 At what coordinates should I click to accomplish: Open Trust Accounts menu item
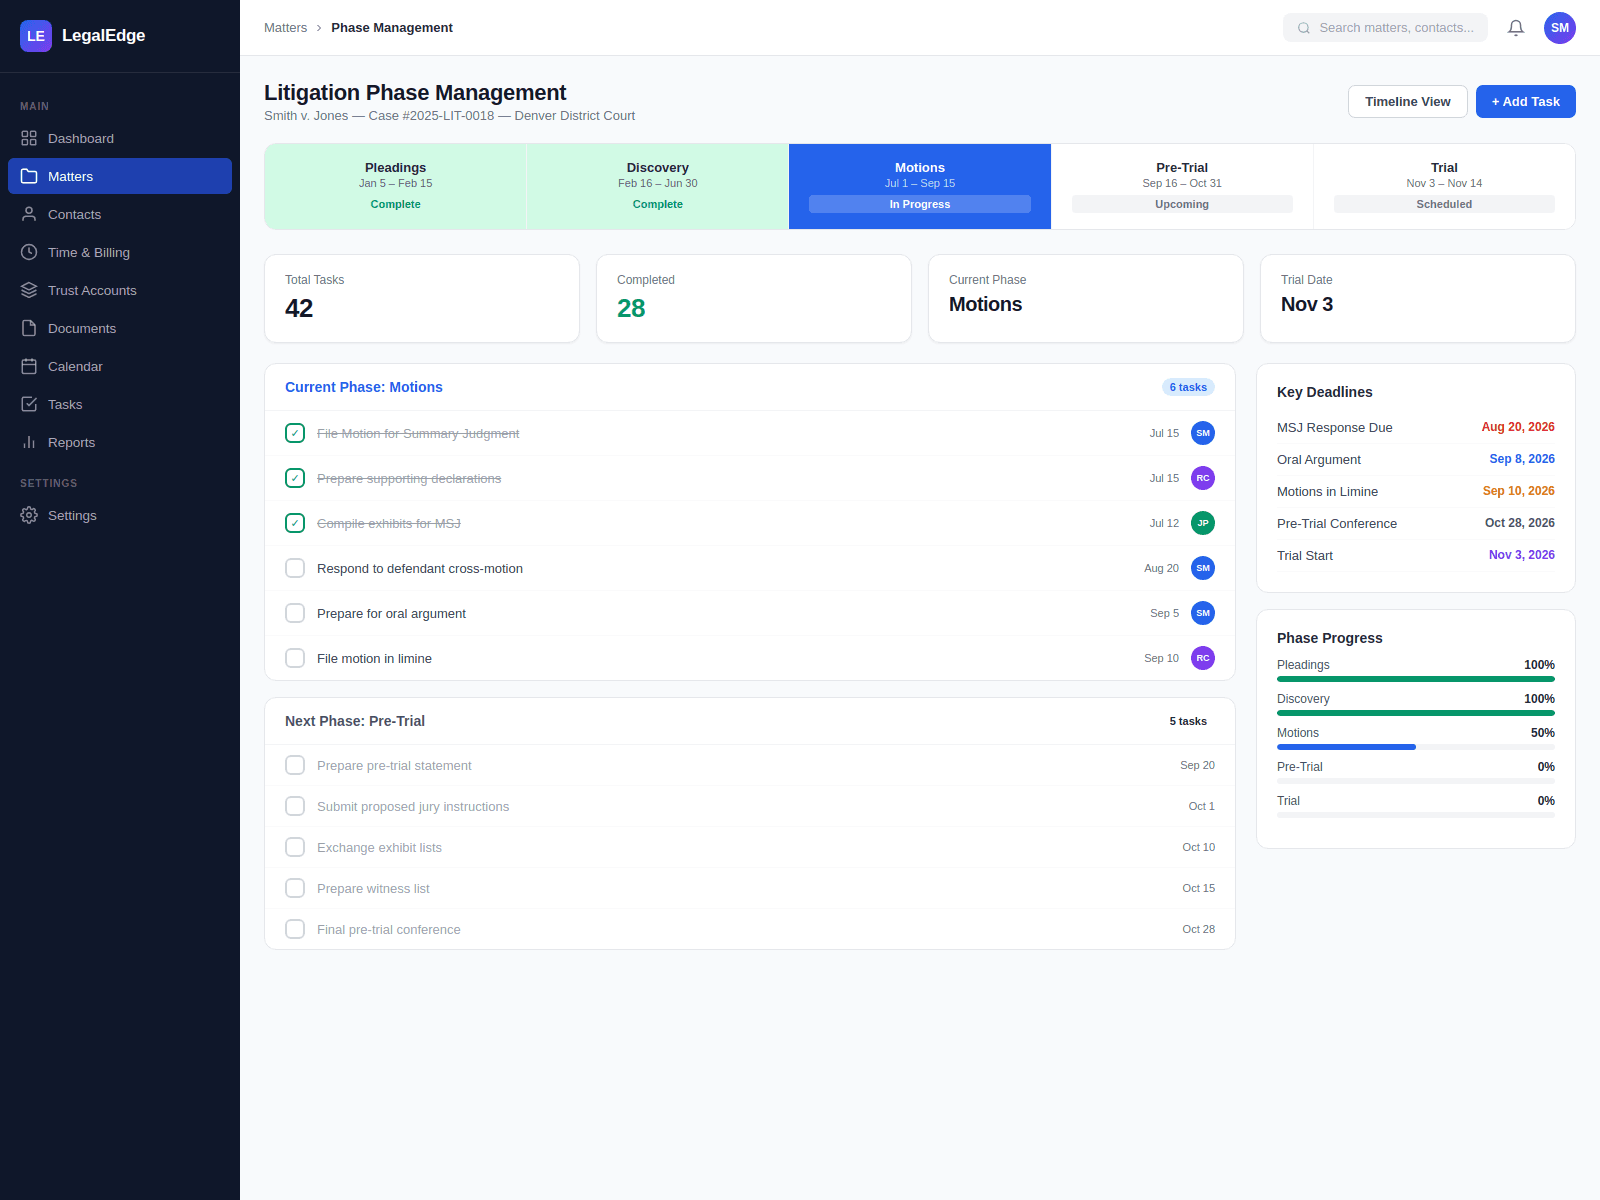point(120,290)
